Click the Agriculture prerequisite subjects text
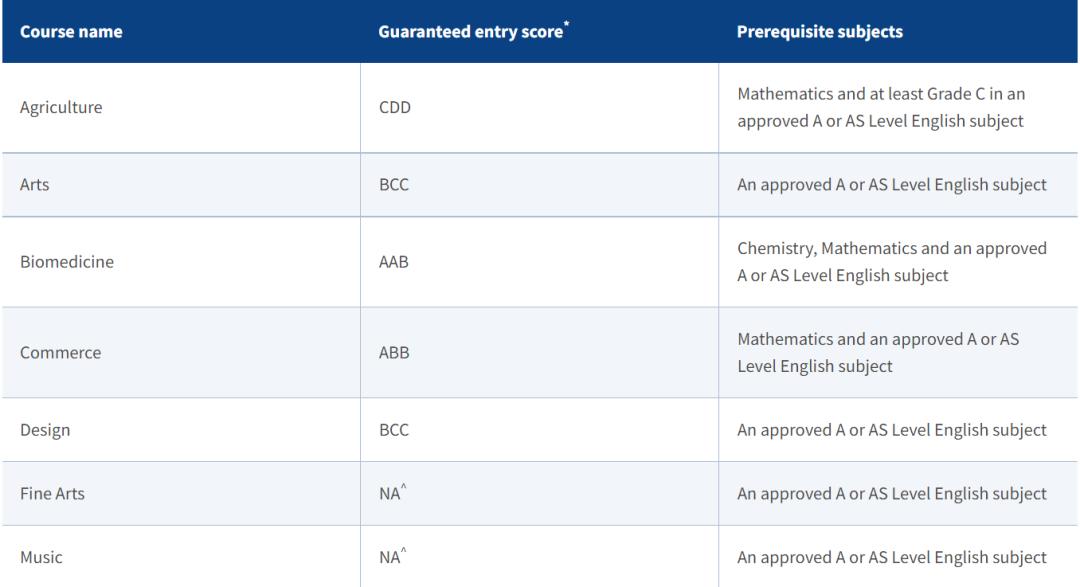 pos(881,108)
